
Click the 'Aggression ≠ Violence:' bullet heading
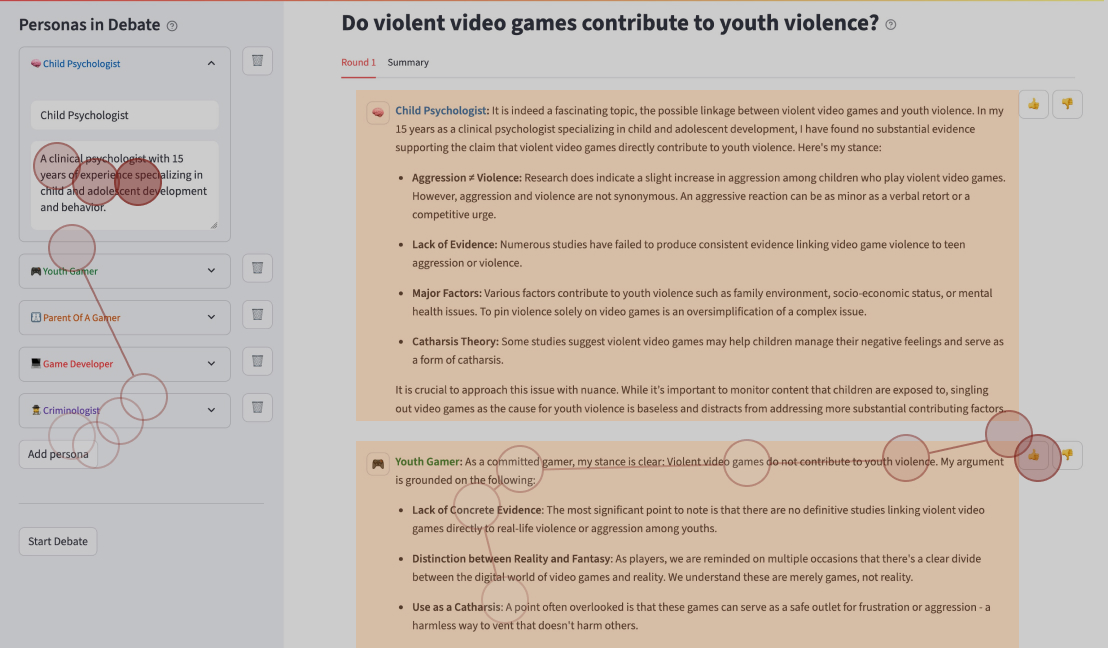[x=466, y=177]
